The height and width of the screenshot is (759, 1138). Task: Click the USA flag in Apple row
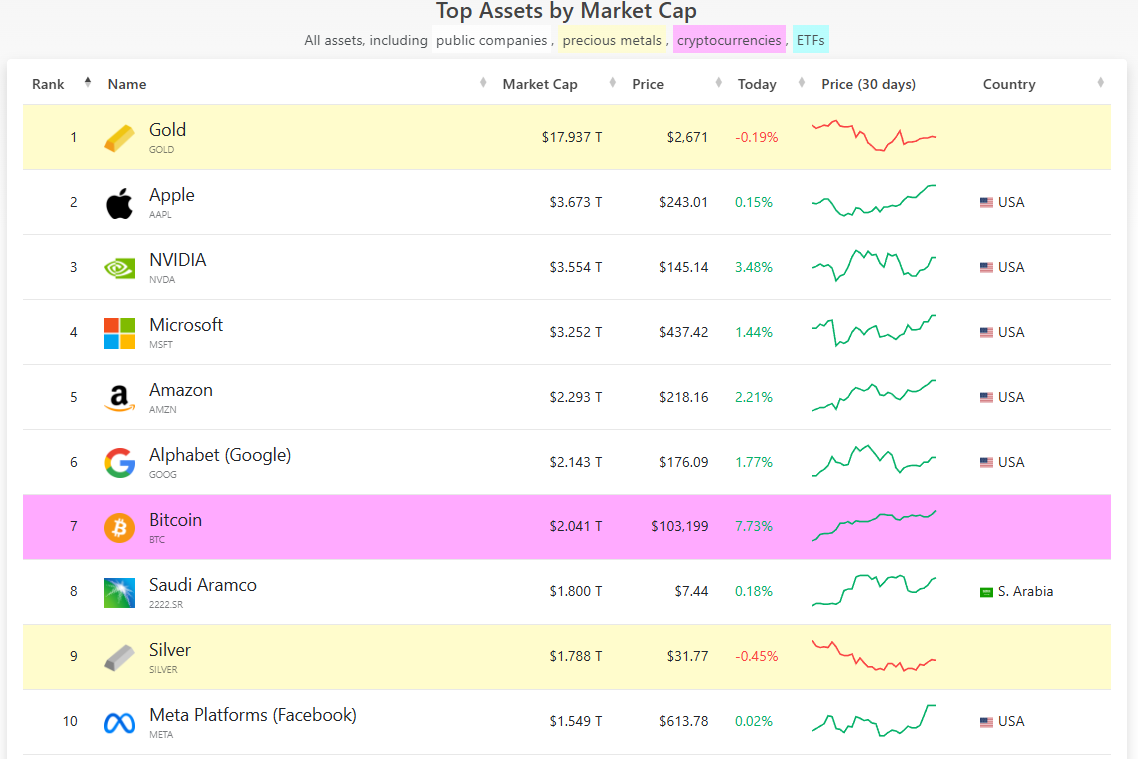click(986, 202)
